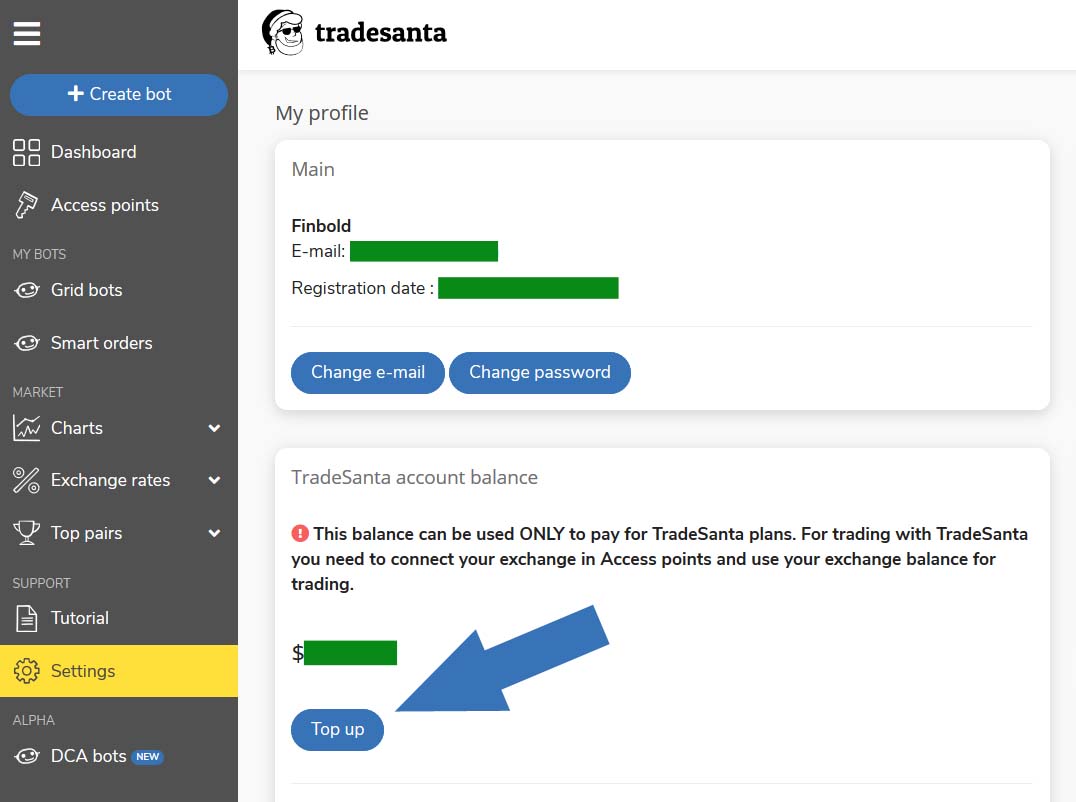Click the Smart orders robot icon
The height and width of the screenshot is (802, 1076).
(26, 343)
